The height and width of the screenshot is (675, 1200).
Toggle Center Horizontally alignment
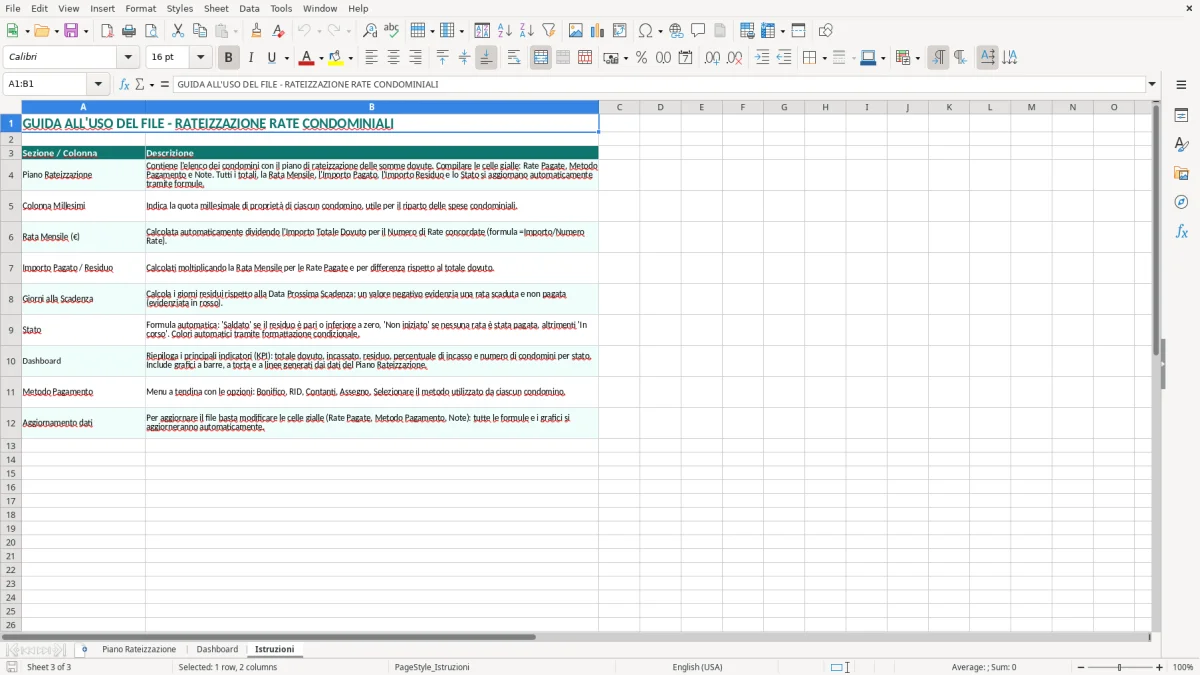(x=393, y=58)
